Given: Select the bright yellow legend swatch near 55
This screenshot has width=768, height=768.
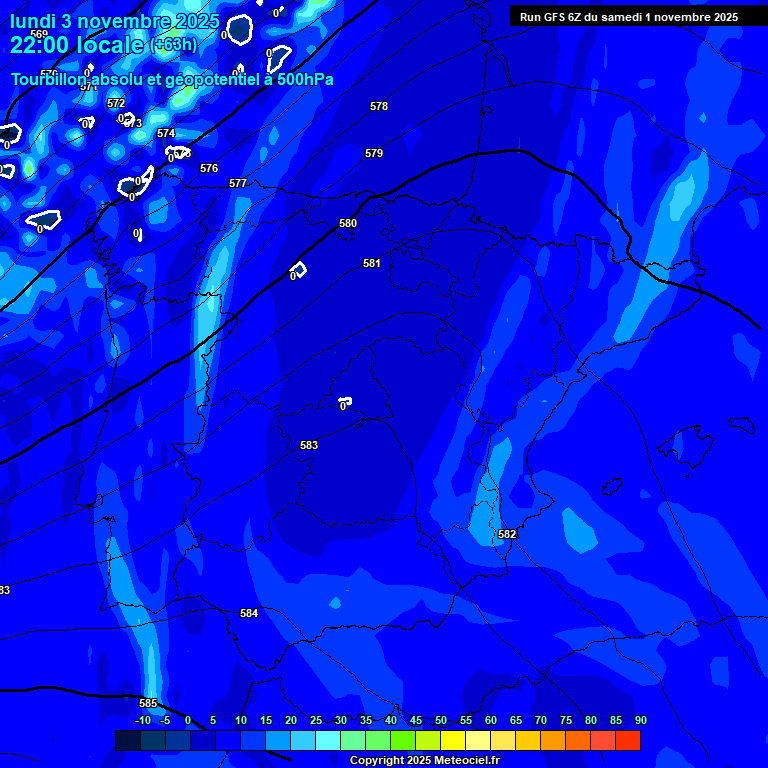Looking at the screenshot, I should point(453,740).
